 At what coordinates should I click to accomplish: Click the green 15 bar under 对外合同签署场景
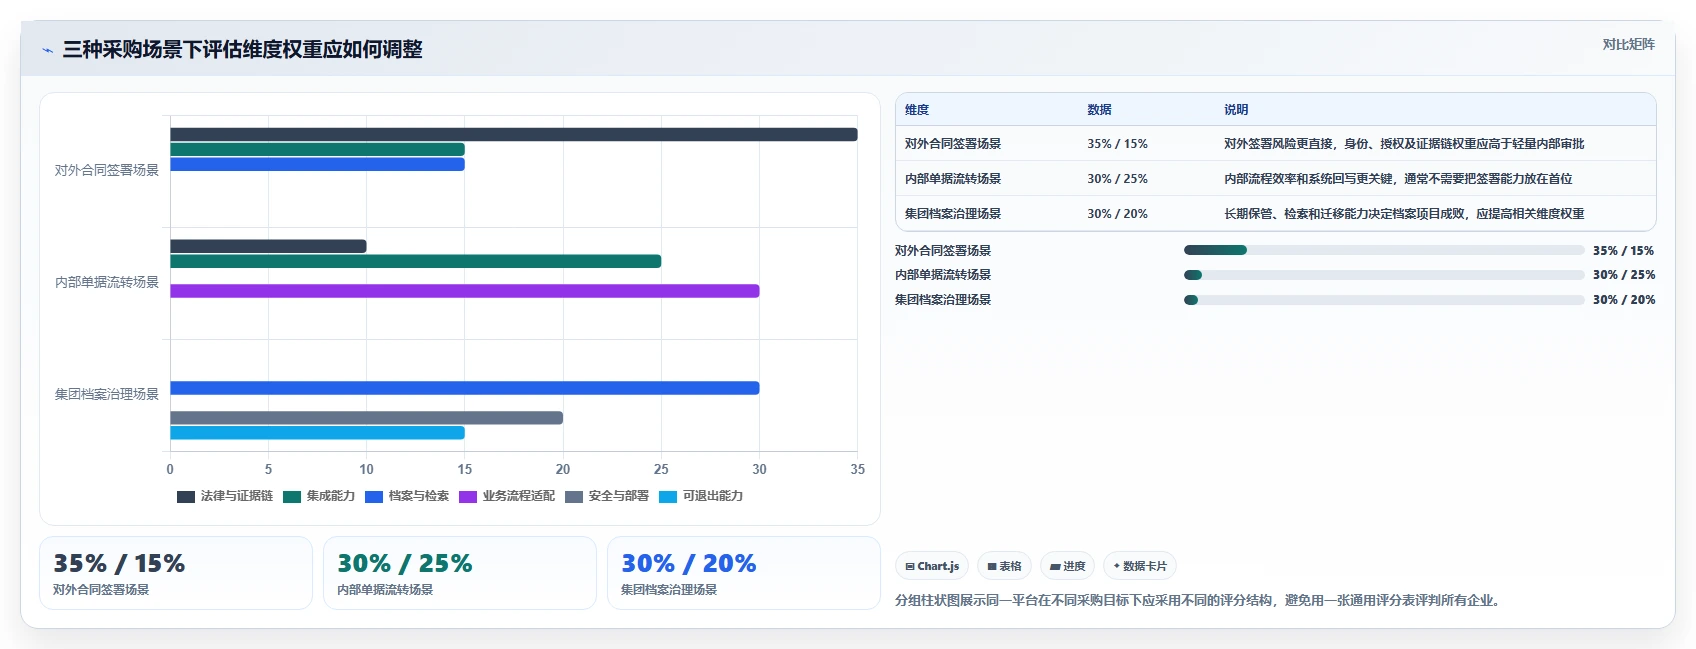click(317, 149)
